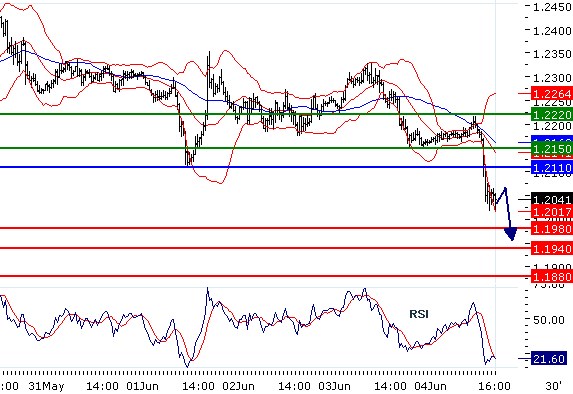Screen dimensions: 573x394
Task: Click the green horizontal line at 1.2220
Action: [x=265, y=114]
